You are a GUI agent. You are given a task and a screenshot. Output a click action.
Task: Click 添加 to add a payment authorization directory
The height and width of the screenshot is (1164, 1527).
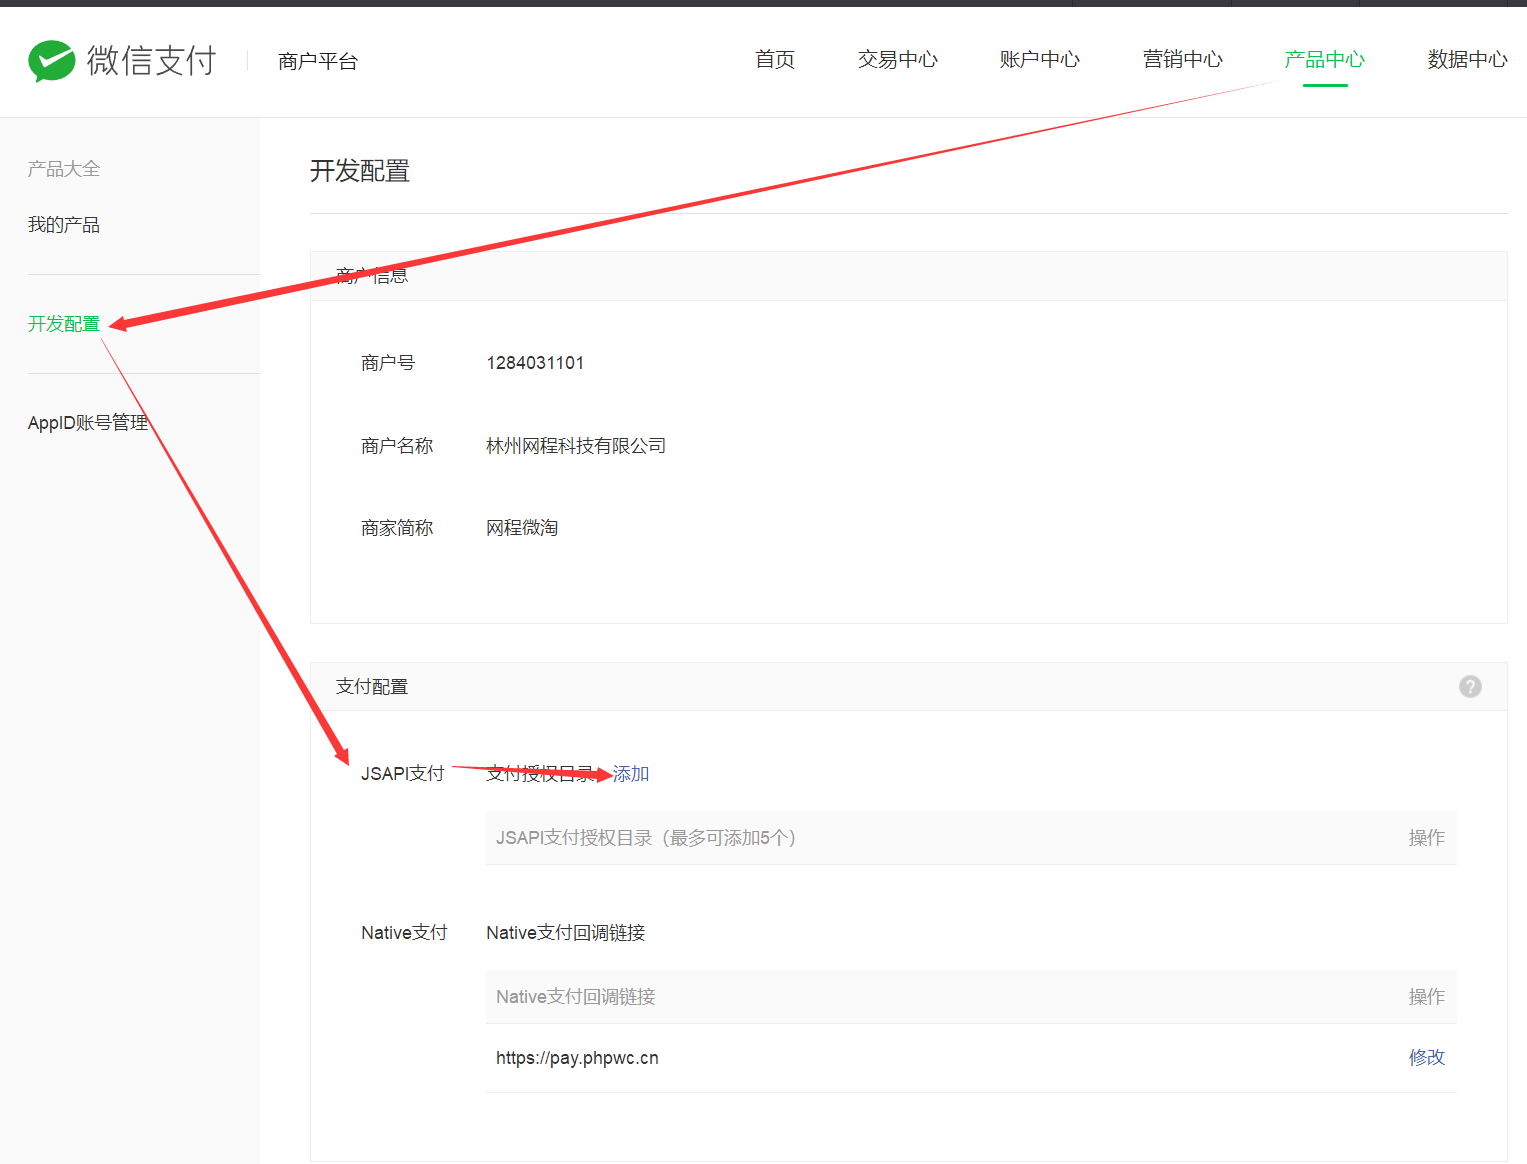[631, 772]
